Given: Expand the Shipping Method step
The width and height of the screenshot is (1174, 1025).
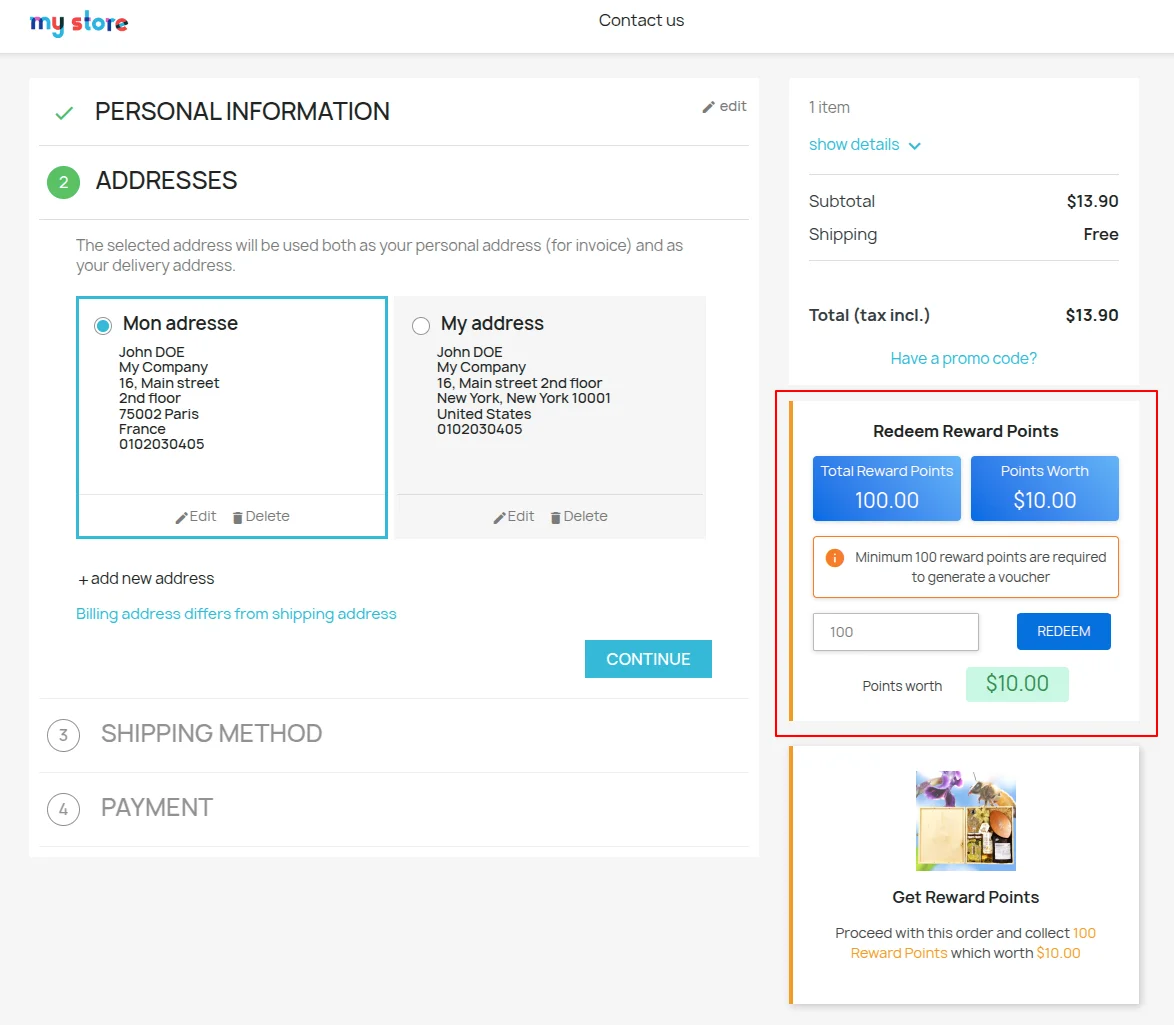Looking at the screenshot, I should pyautogui.click(x=211, y=734).
